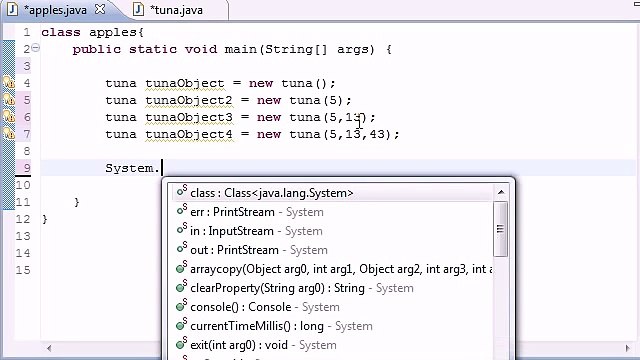The width and height of the screenshot is (640, 360).
Task: Click the Java file icon on apples.java tab
Action: click(12, 9)
